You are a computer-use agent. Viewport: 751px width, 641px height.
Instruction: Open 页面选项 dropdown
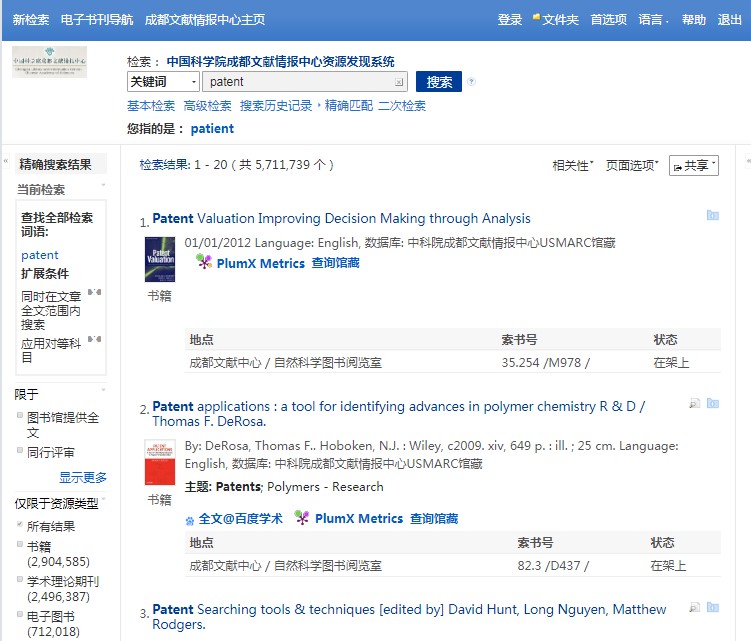click(632, 165)
